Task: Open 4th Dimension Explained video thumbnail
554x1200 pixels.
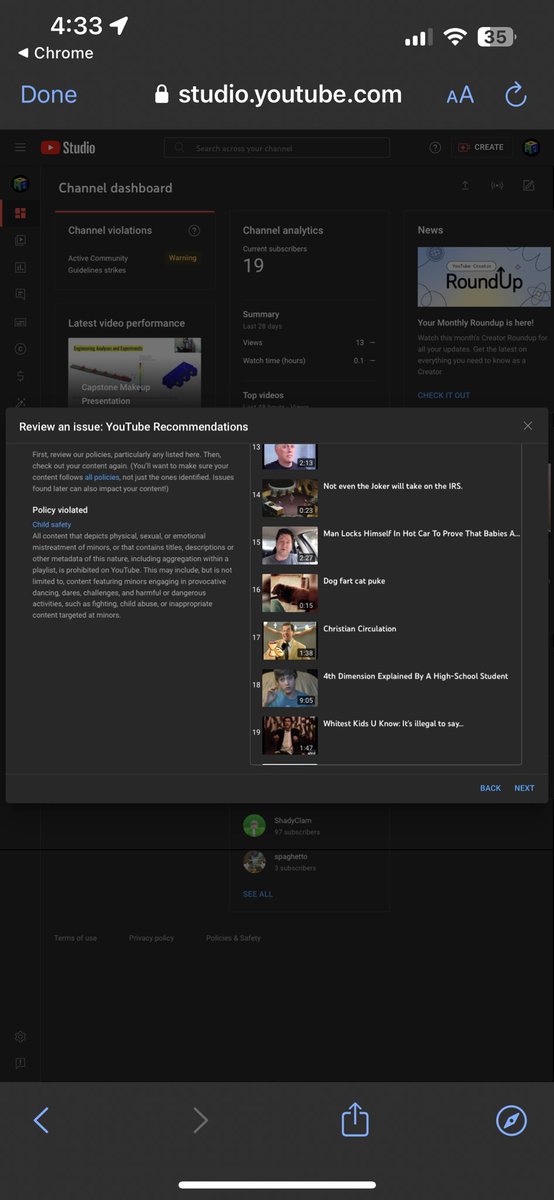Action: pyautogui.click(x=290, y=687)
